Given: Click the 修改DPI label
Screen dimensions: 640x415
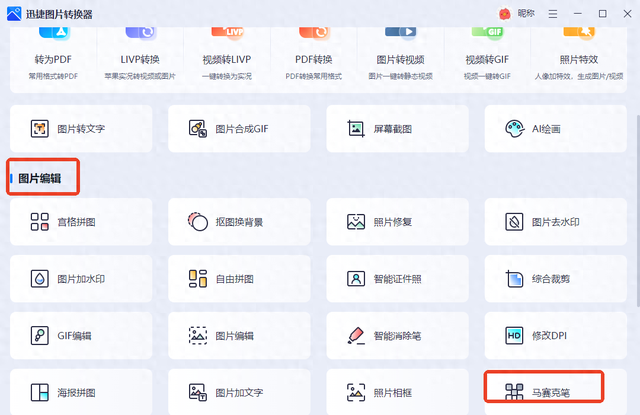Looking at the screenshot, I should 549,336.
